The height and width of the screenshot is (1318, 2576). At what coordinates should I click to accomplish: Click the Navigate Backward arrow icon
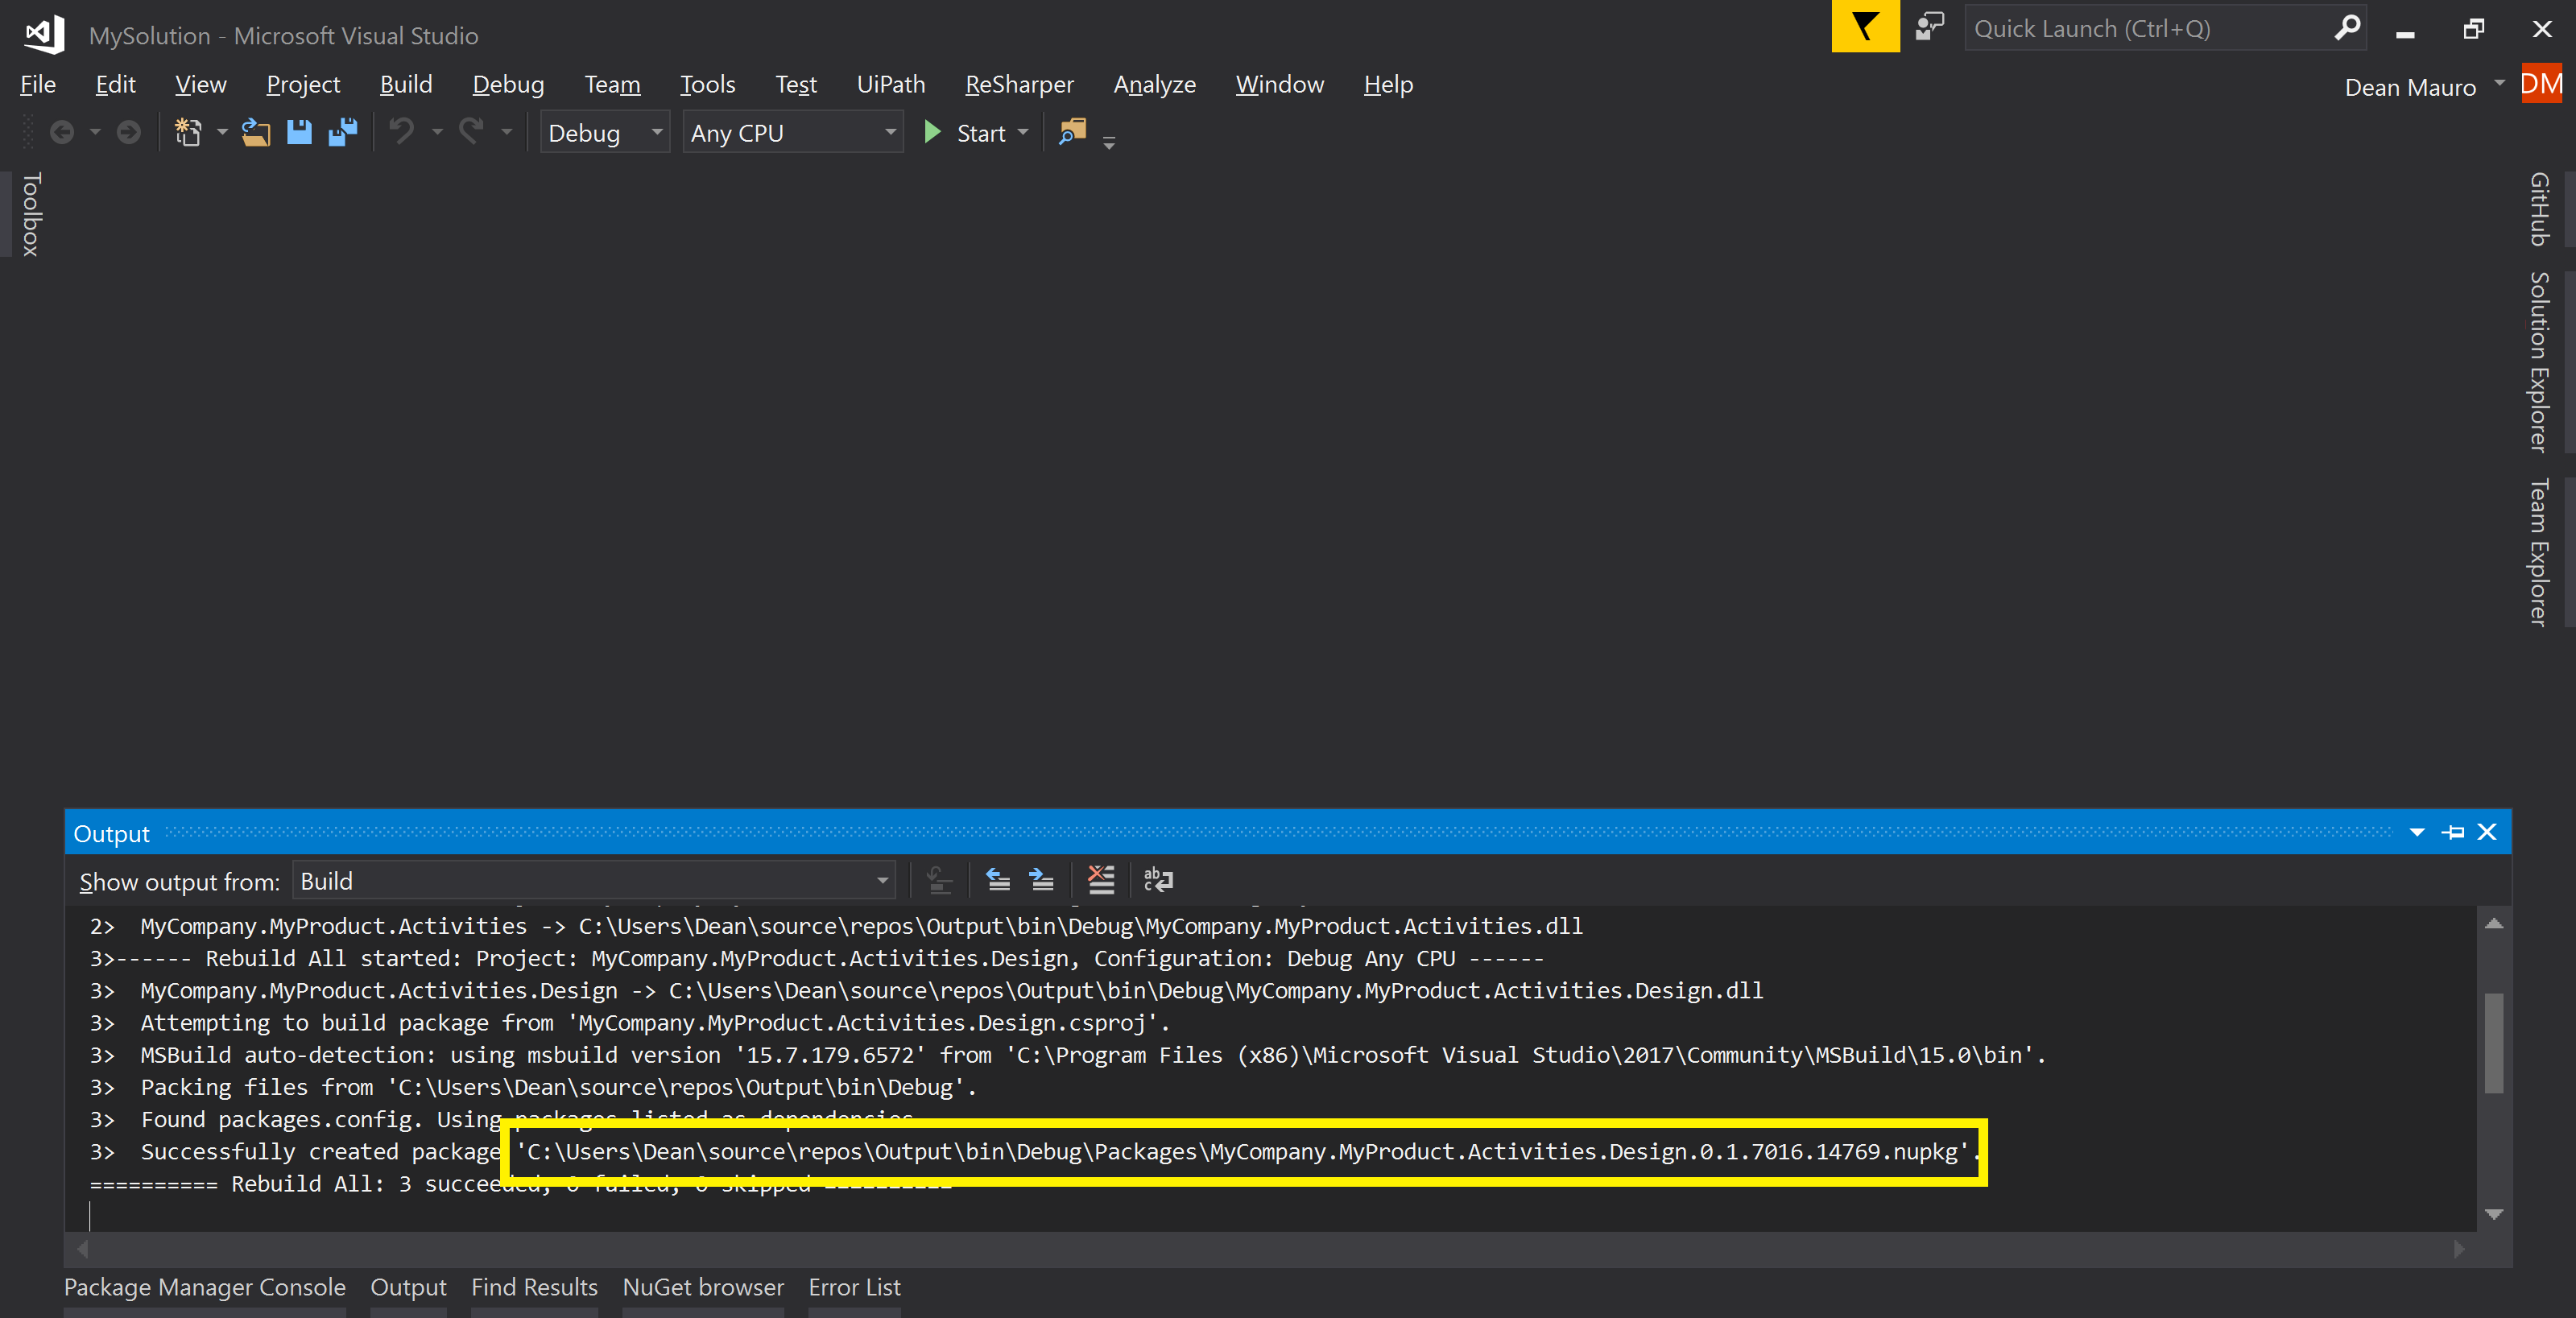pos(62,131)
